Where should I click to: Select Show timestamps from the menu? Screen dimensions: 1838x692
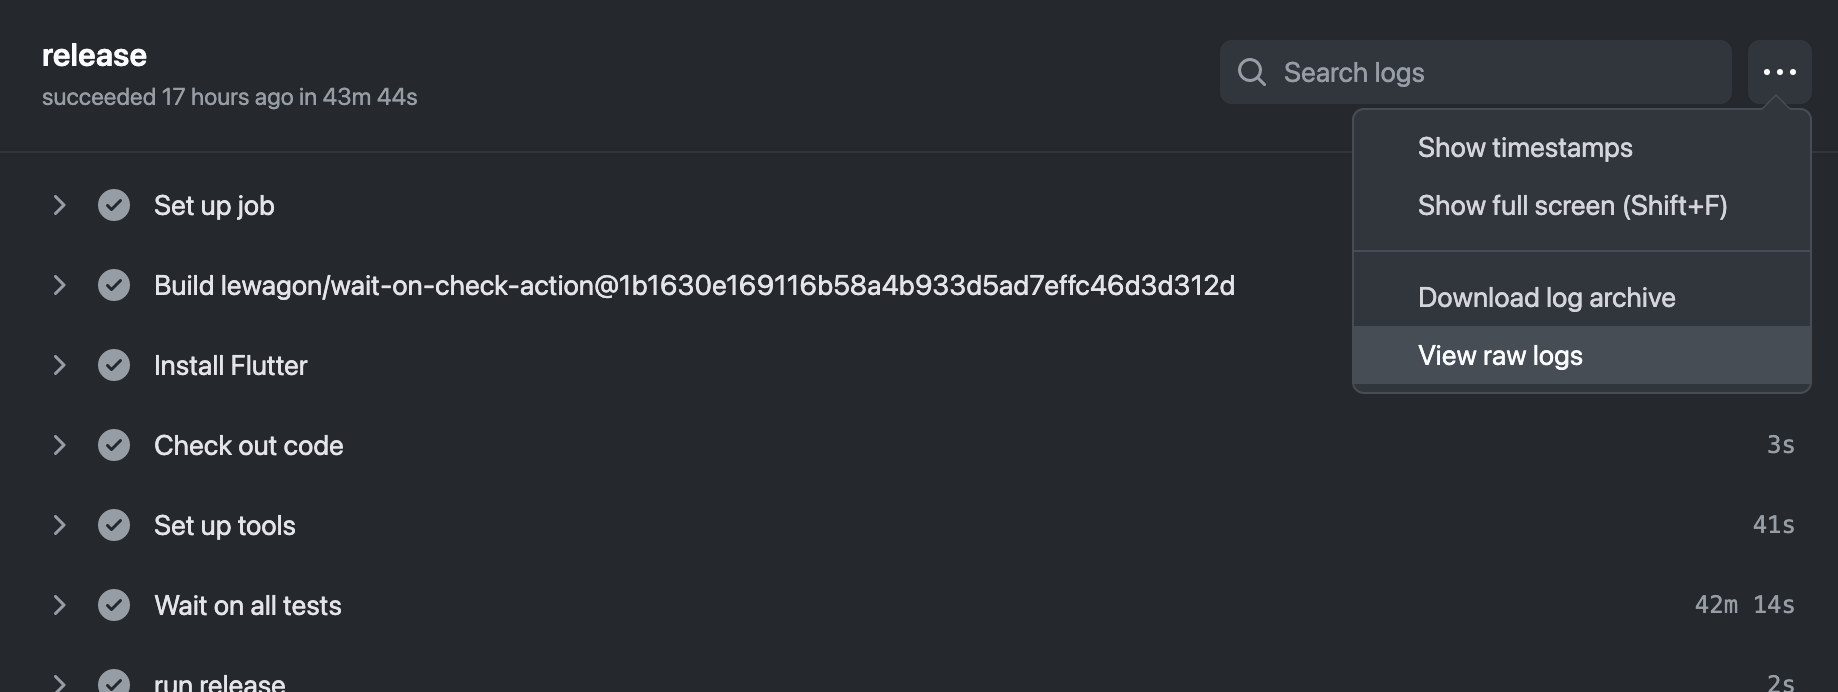click(x=1524, y=148)
